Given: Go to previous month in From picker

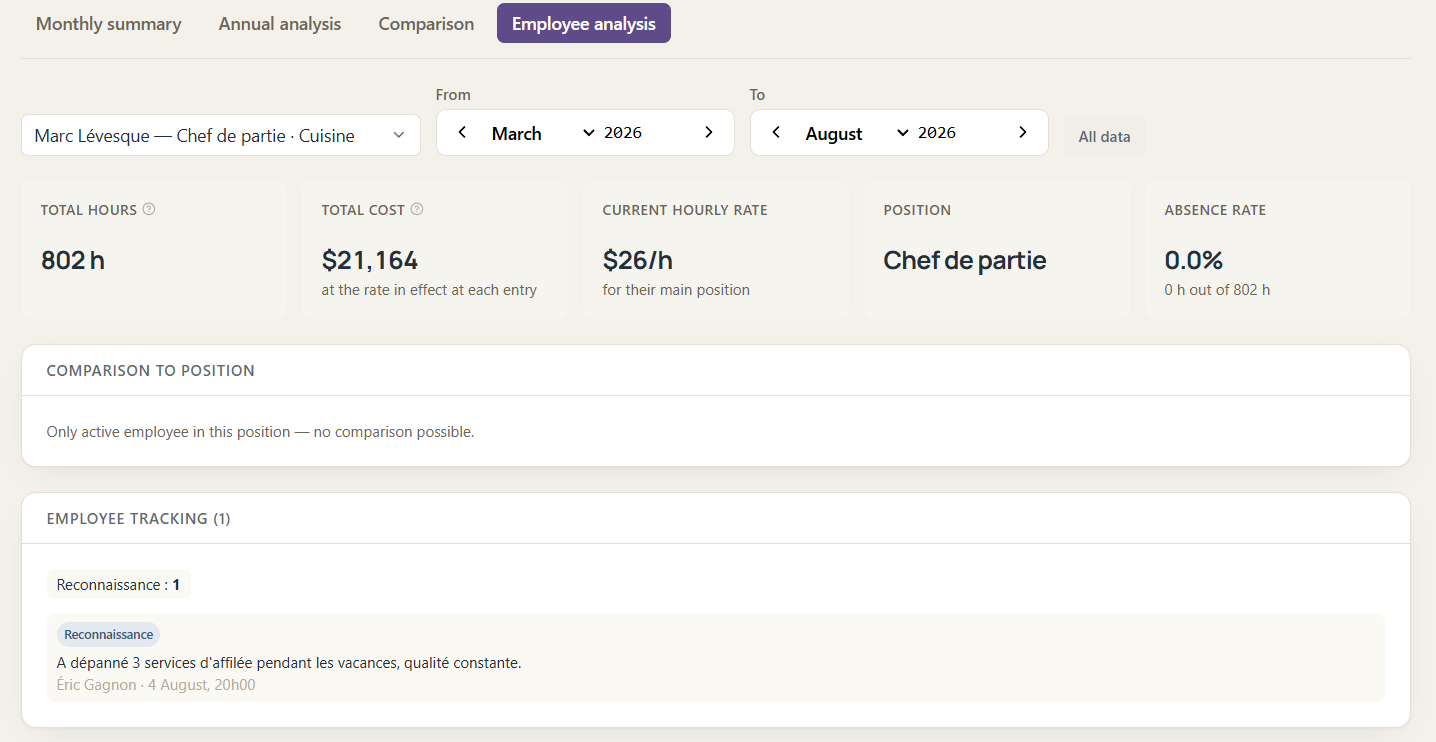Looking at the screenshot, I should (462, 133).
